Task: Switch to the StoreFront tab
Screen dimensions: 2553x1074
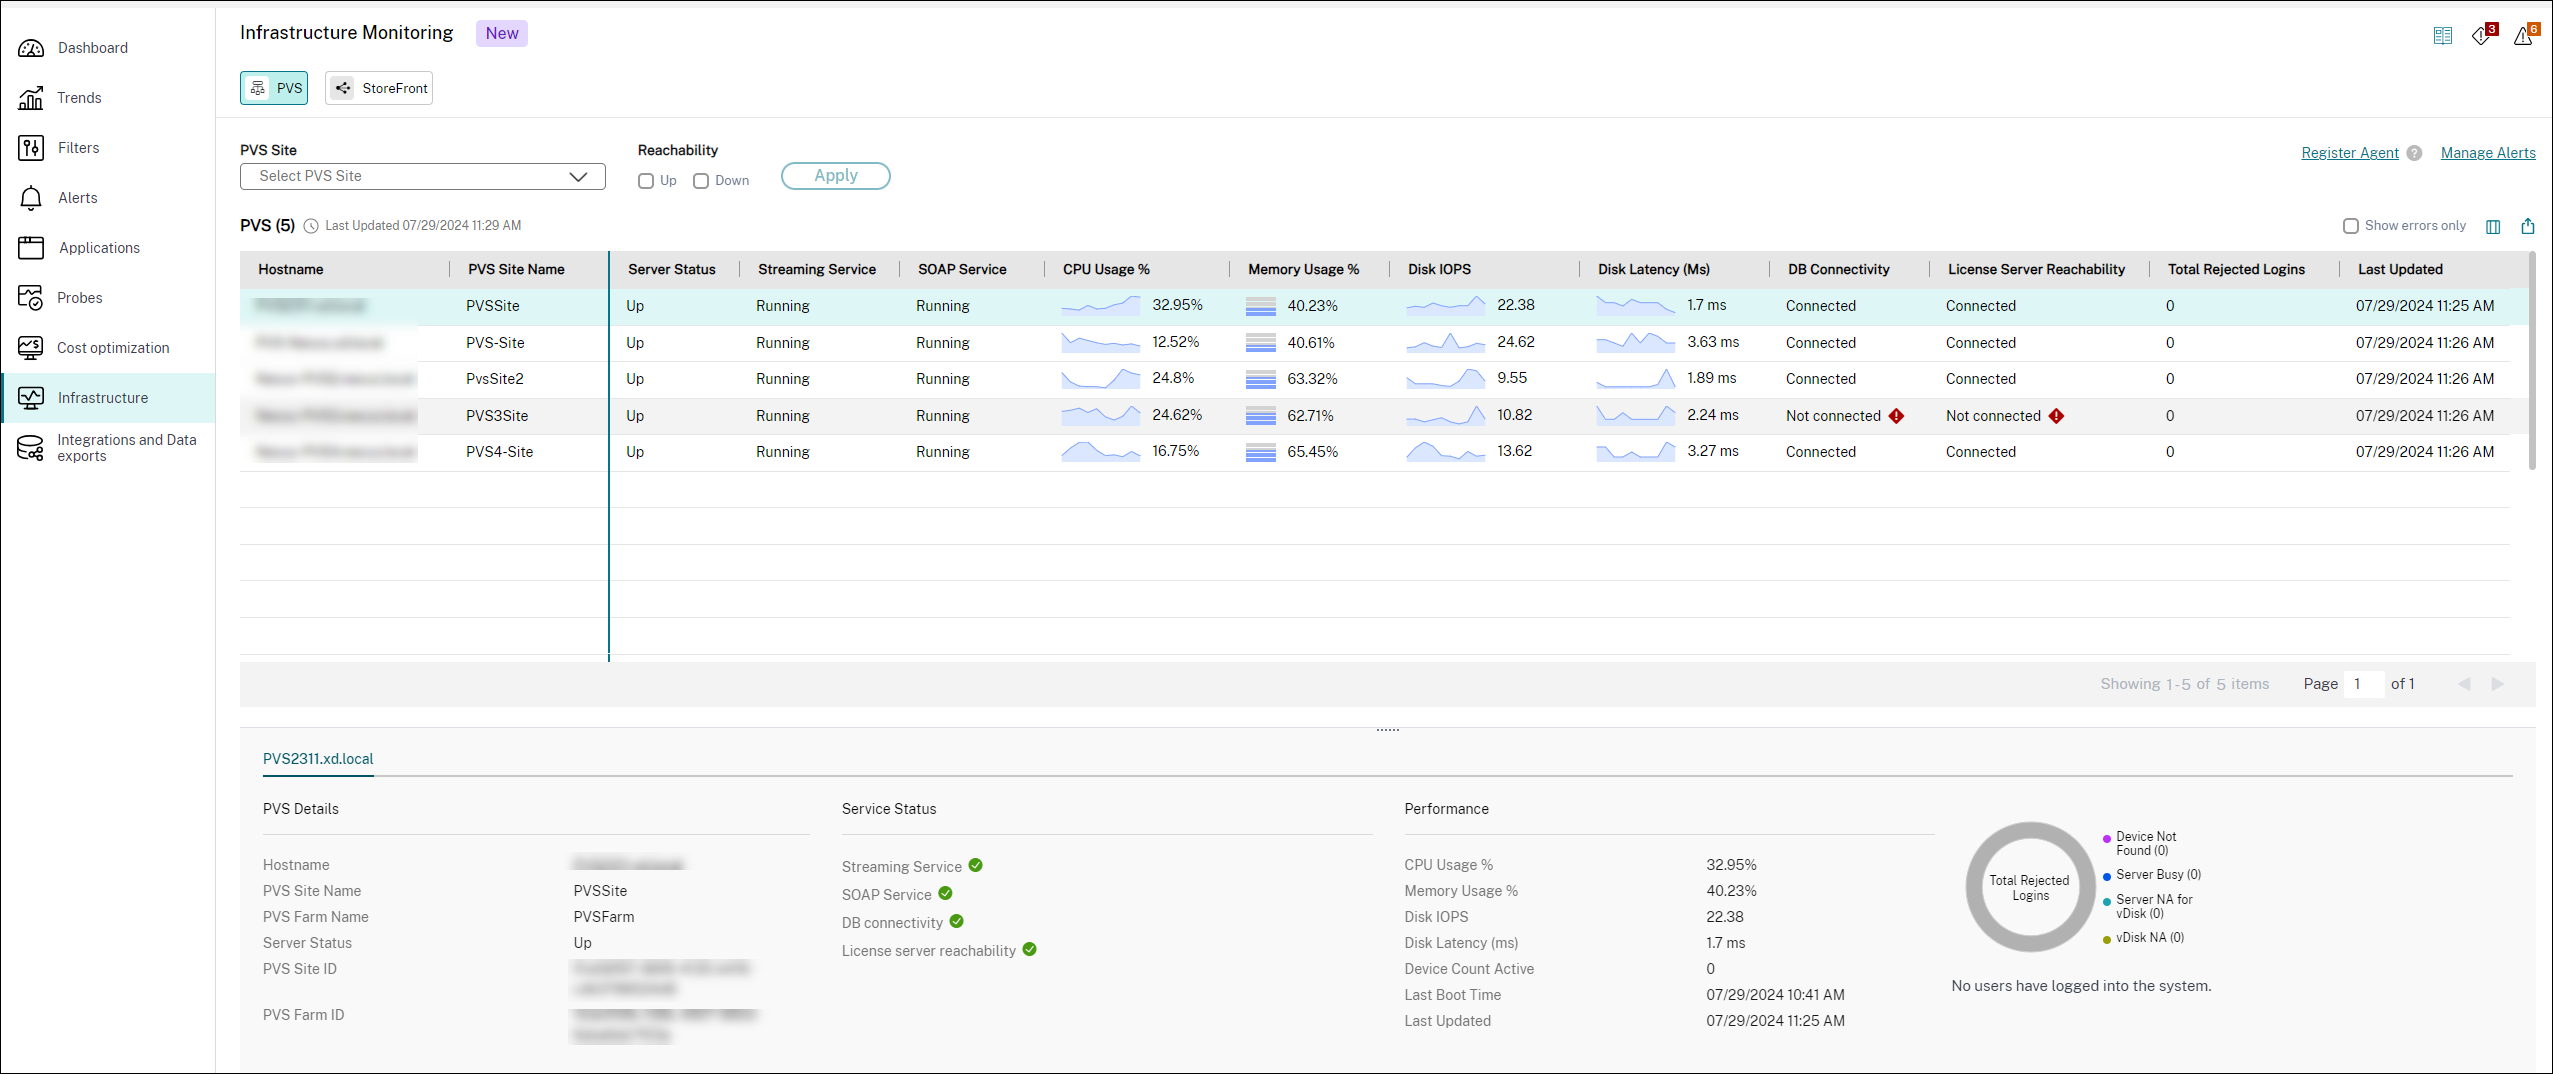Action: tap(379, 88)
